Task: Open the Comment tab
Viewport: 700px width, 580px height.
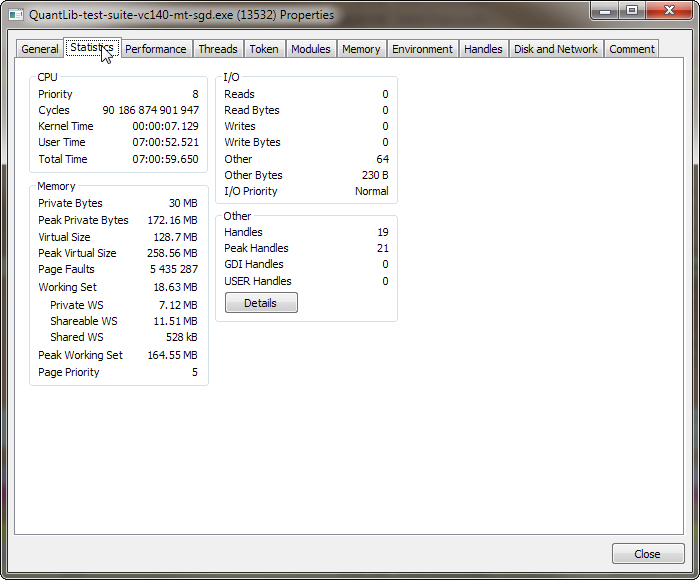Action: tap(631, 49)
